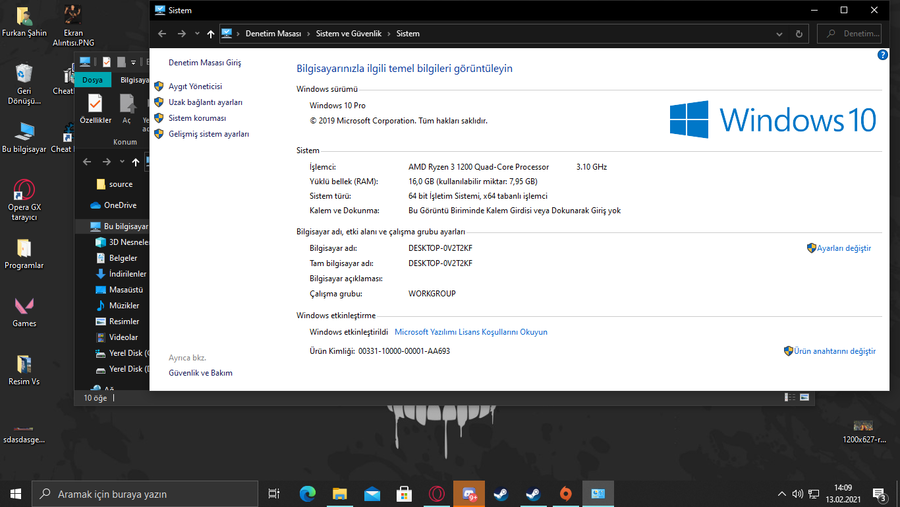Click Opera GX tarayıcı desktop icon

(x=24, y=200)
